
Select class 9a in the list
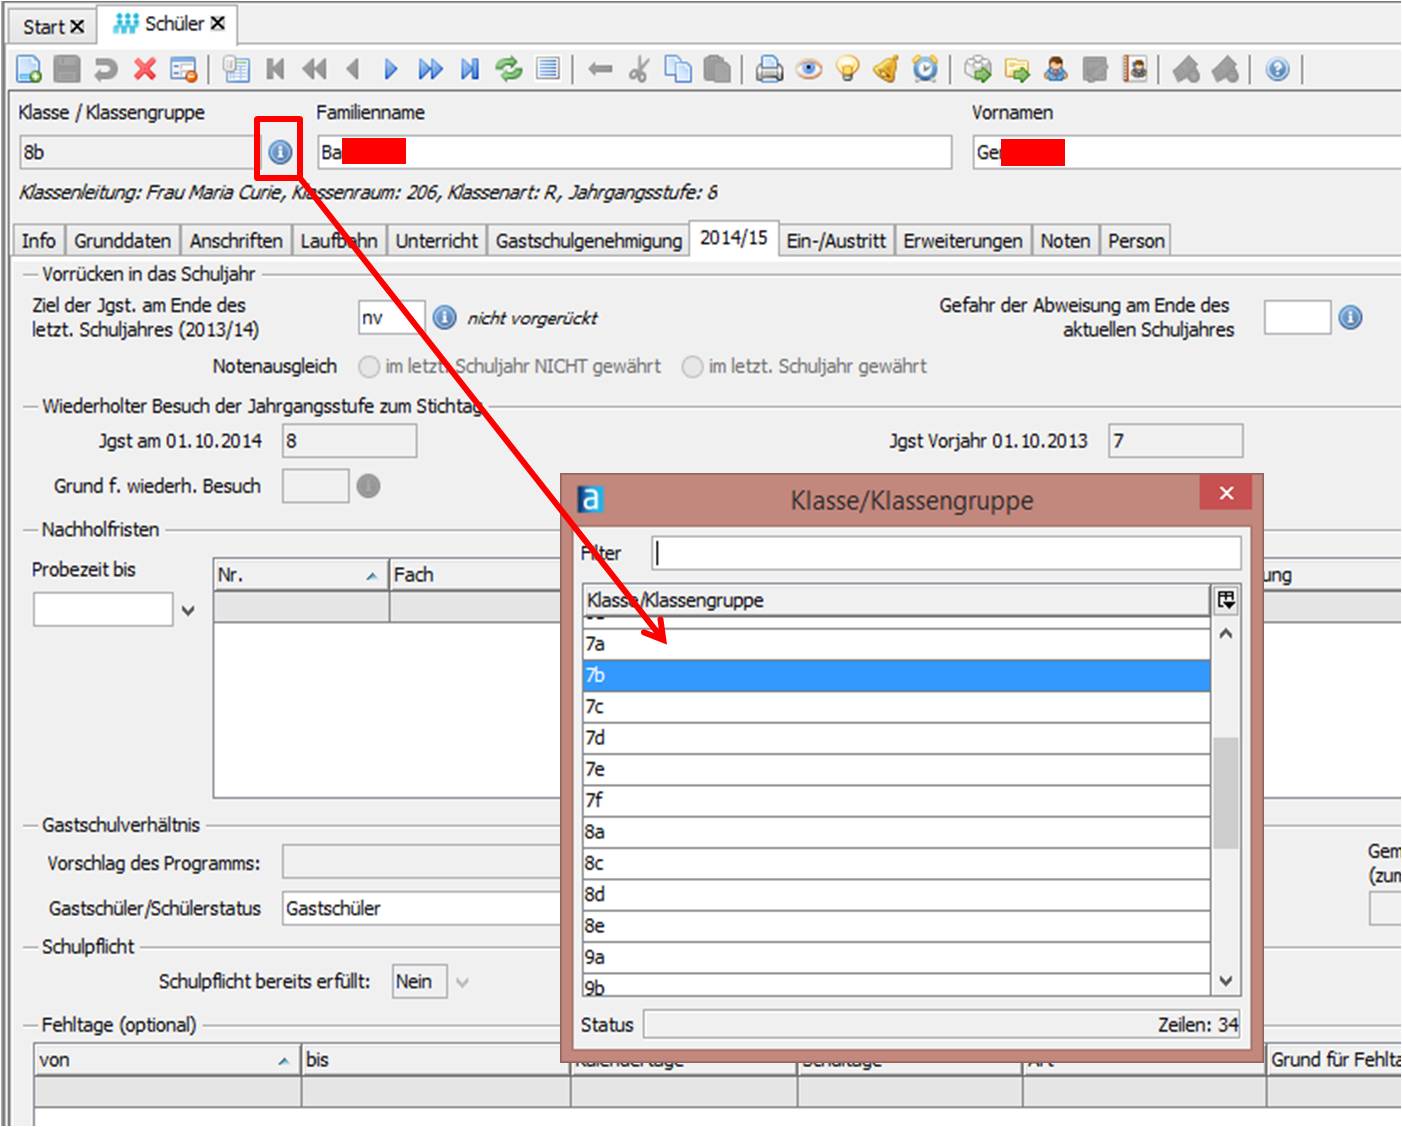point(896,957)
